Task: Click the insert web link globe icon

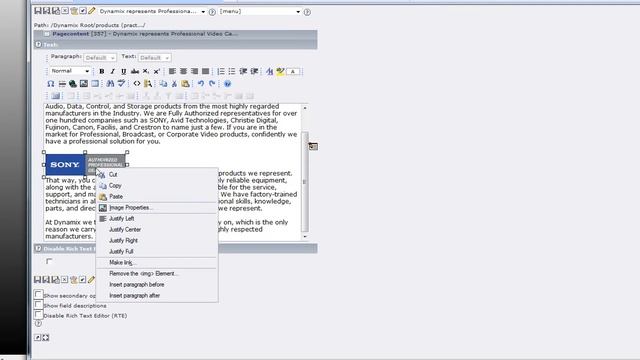Action: click(x=73, y=84)
